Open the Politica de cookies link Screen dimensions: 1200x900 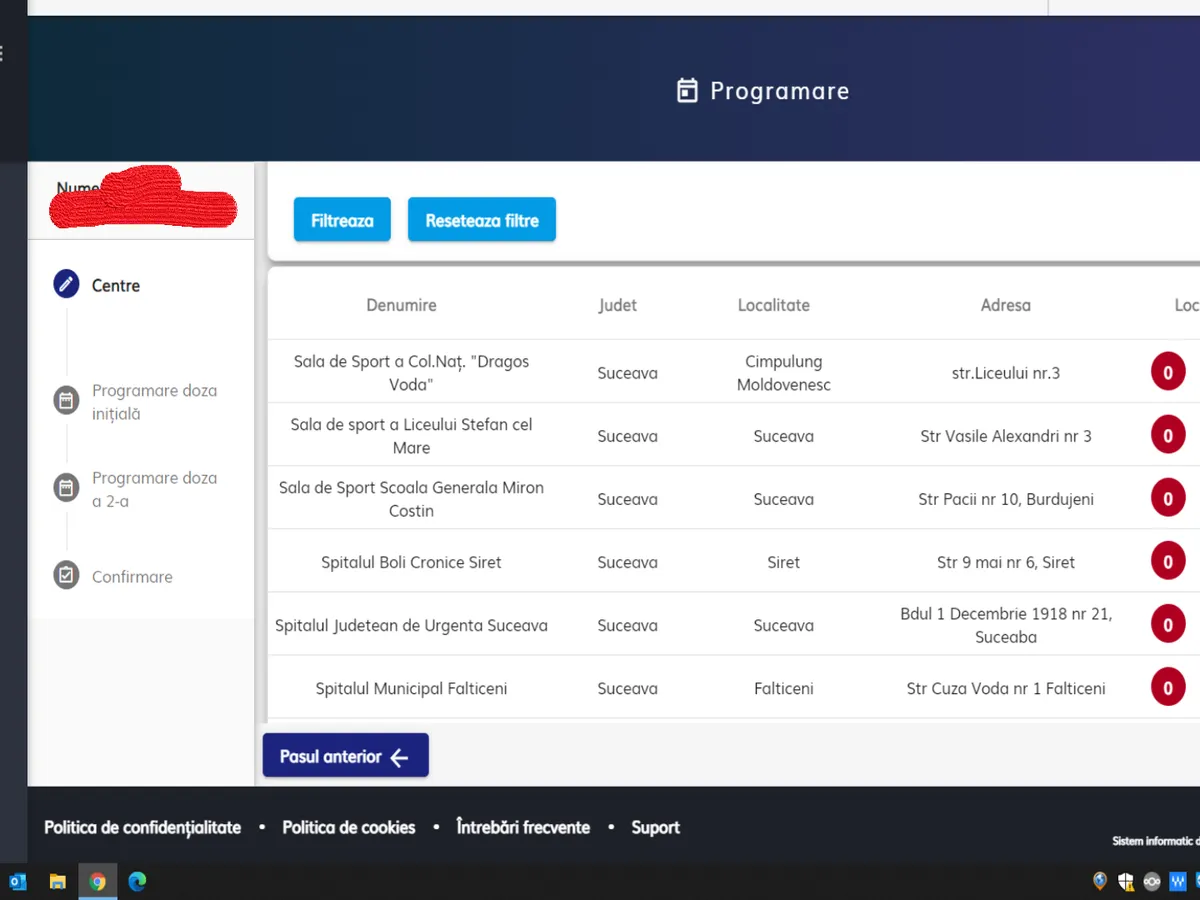(348, 827)
